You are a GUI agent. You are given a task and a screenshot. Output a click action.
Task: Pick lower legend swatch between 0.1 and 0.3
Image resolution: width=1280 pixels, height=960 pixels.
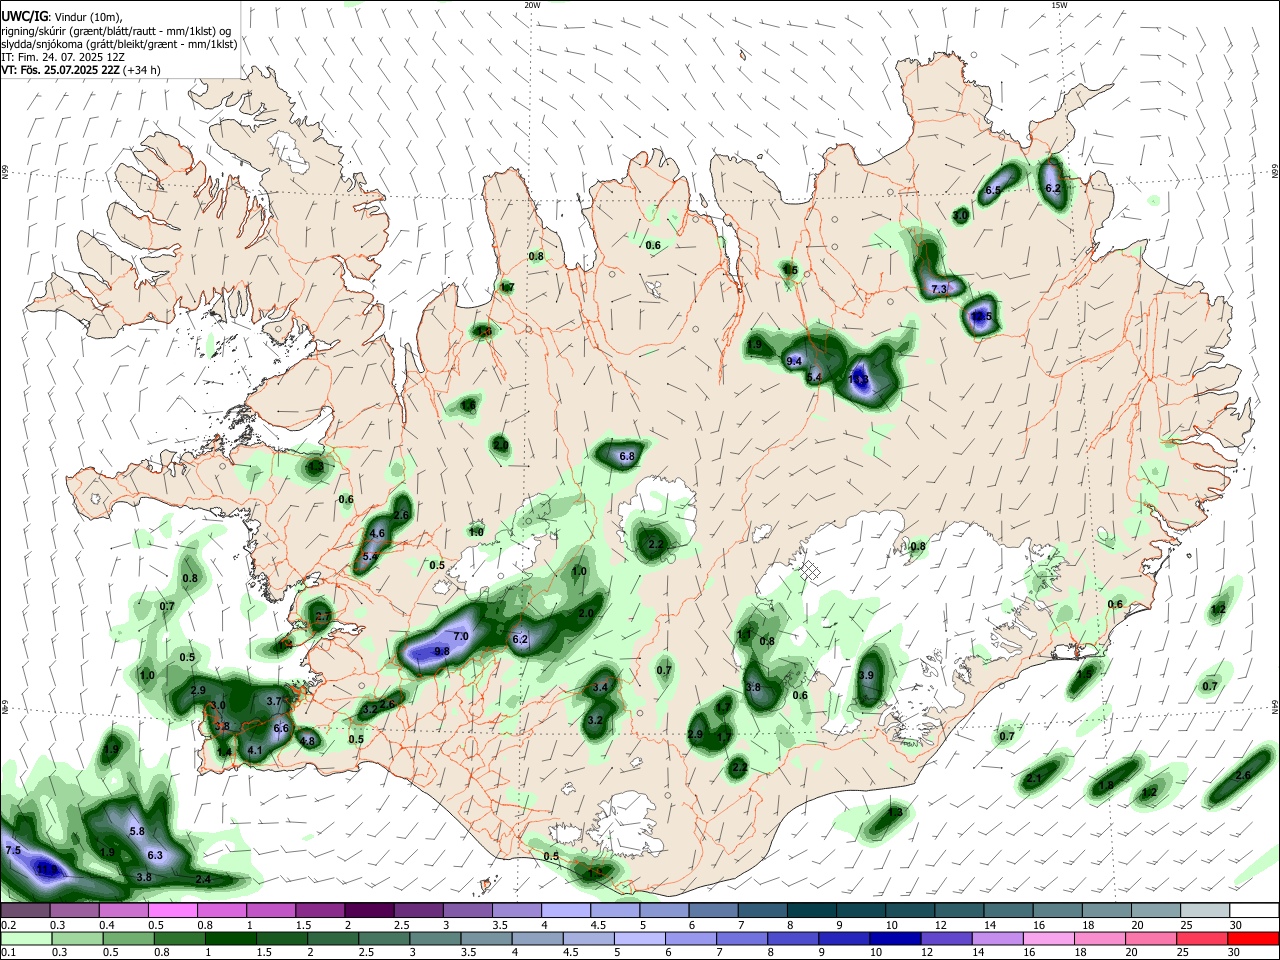coord(25,938)
